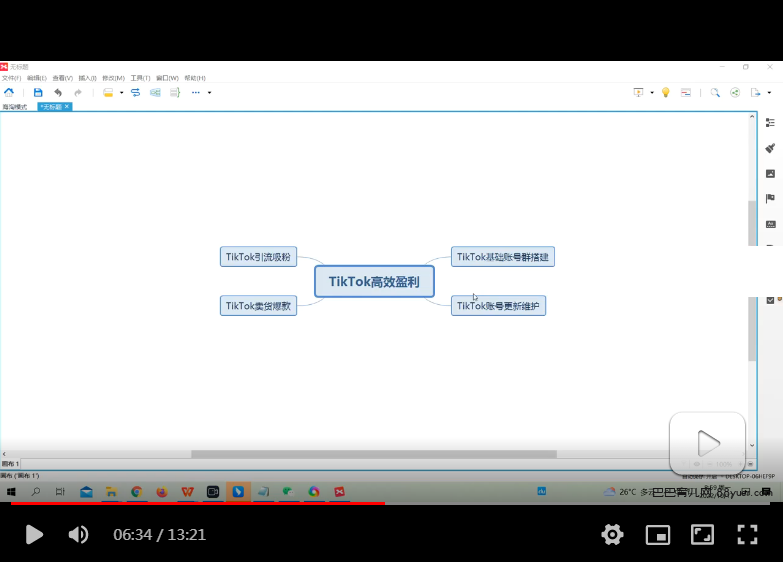Open the Format brush panel in sidebar

click(770, 148)
